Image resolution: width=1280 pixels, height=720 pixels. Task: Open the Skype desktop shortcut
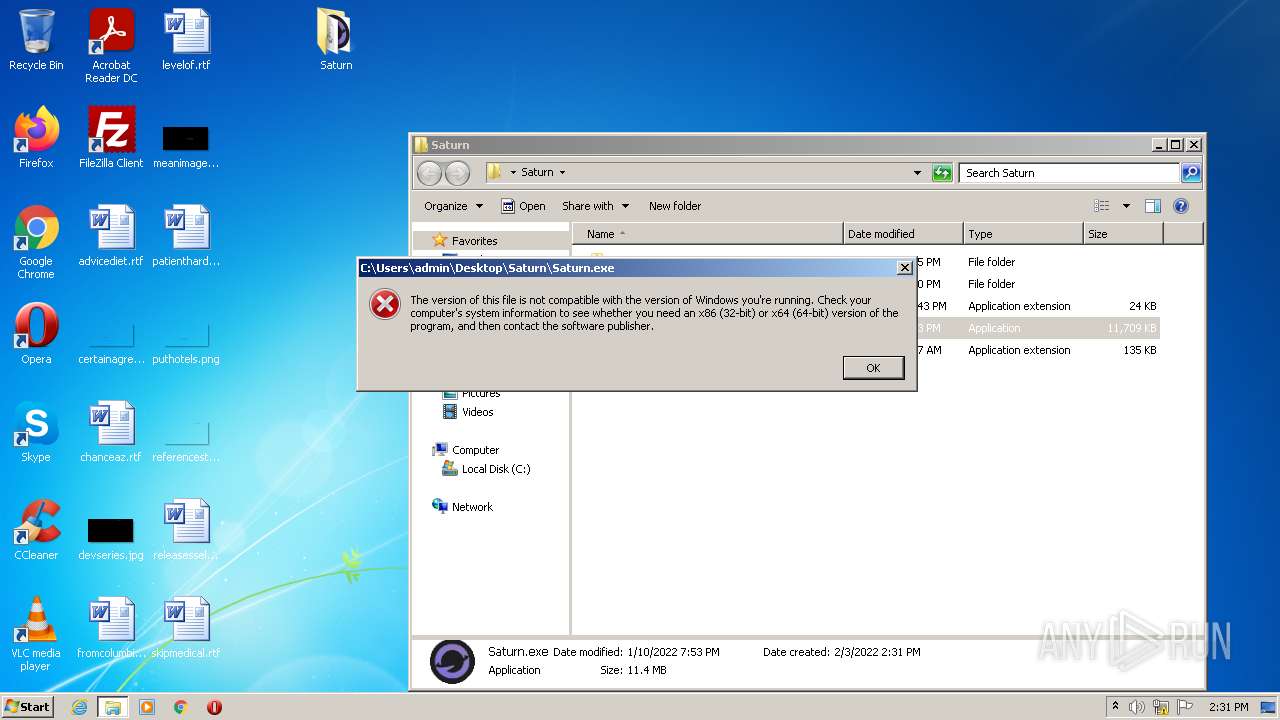pos(36,432)
